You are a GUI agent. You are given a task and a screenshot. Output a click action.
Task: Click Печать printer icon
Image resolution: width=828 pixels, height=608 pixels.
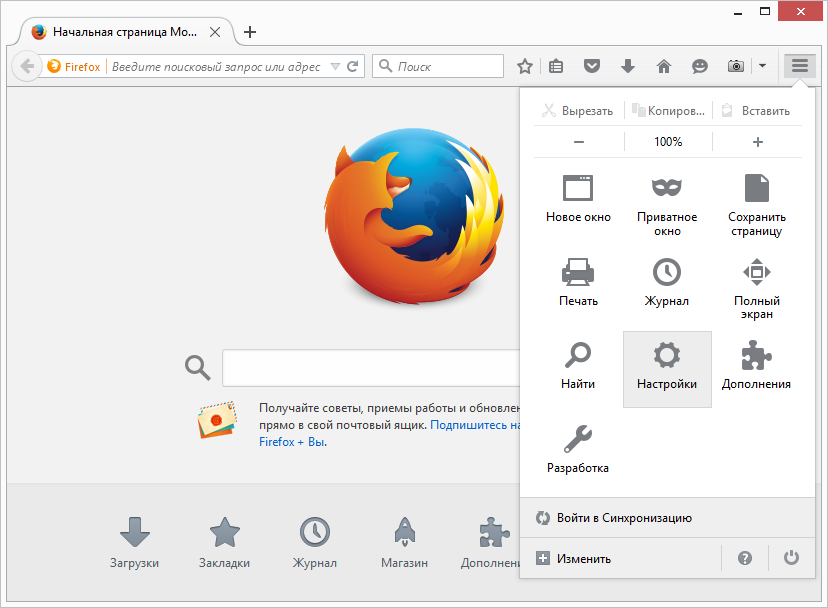tap(578, 280)
